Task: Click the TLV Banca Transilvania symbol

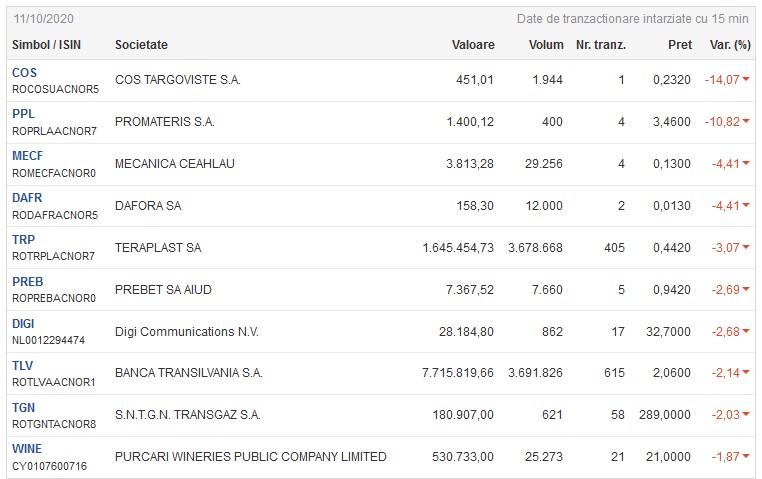Action: point(23,366)
